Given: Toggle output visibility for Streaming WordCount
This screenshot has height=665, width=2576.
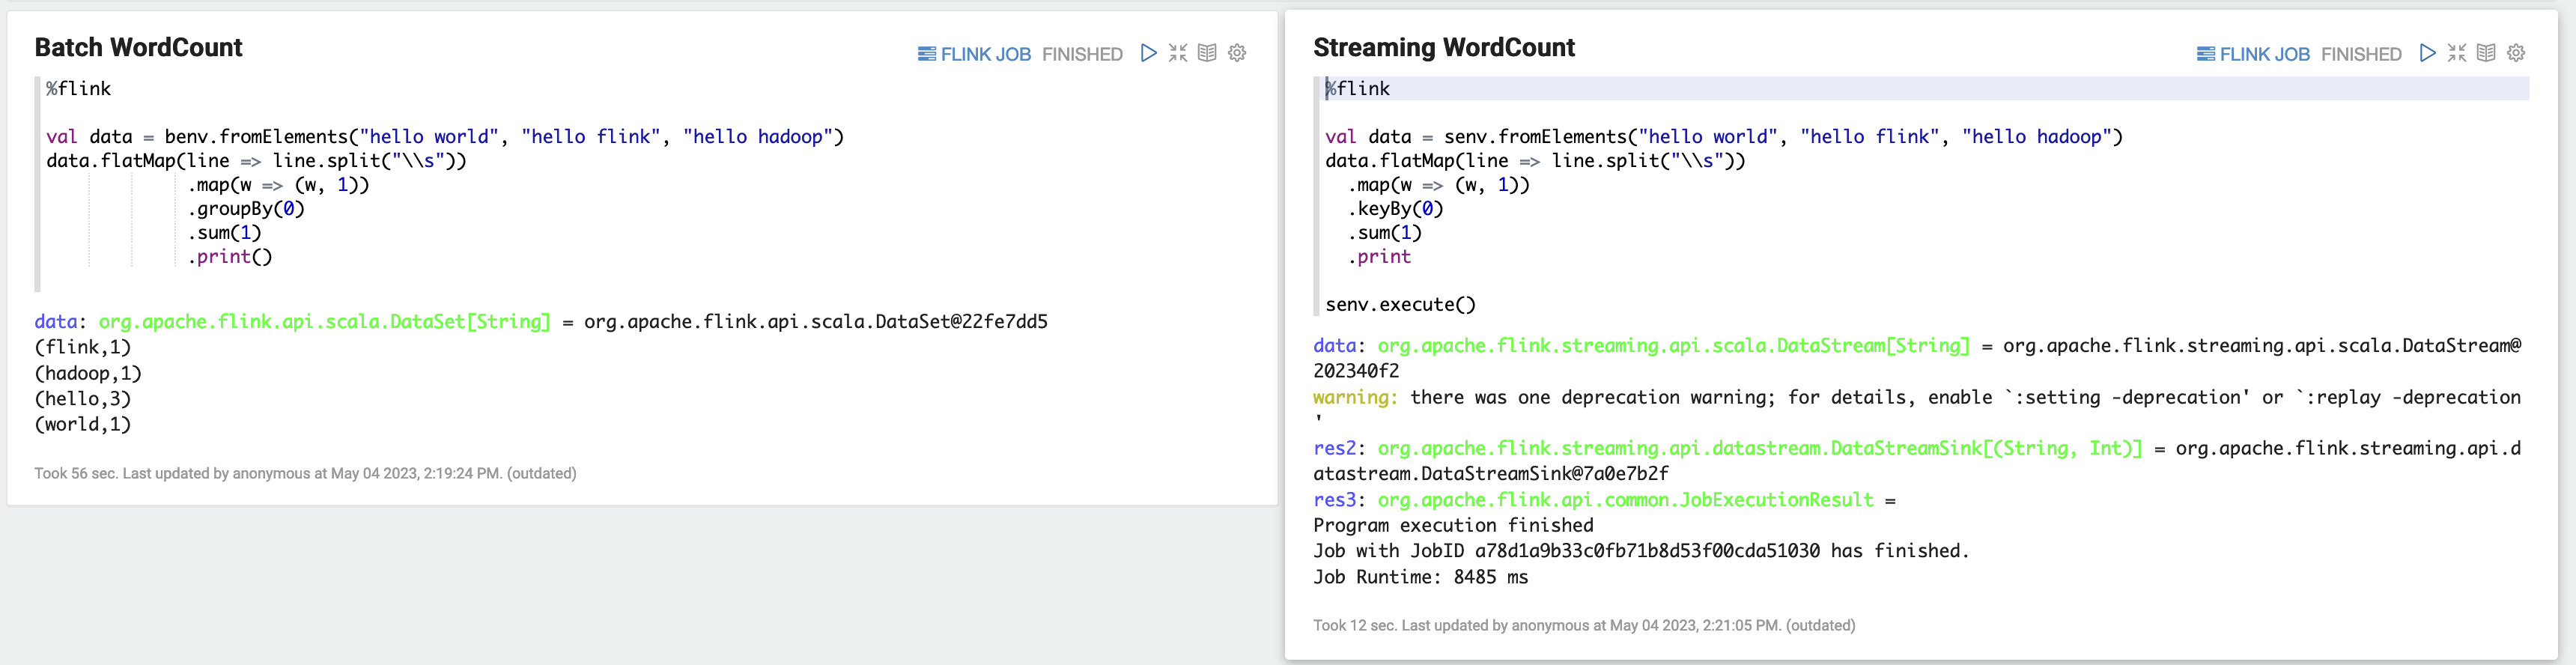Looking at the screenshot, I should [x=2486, y=53].
